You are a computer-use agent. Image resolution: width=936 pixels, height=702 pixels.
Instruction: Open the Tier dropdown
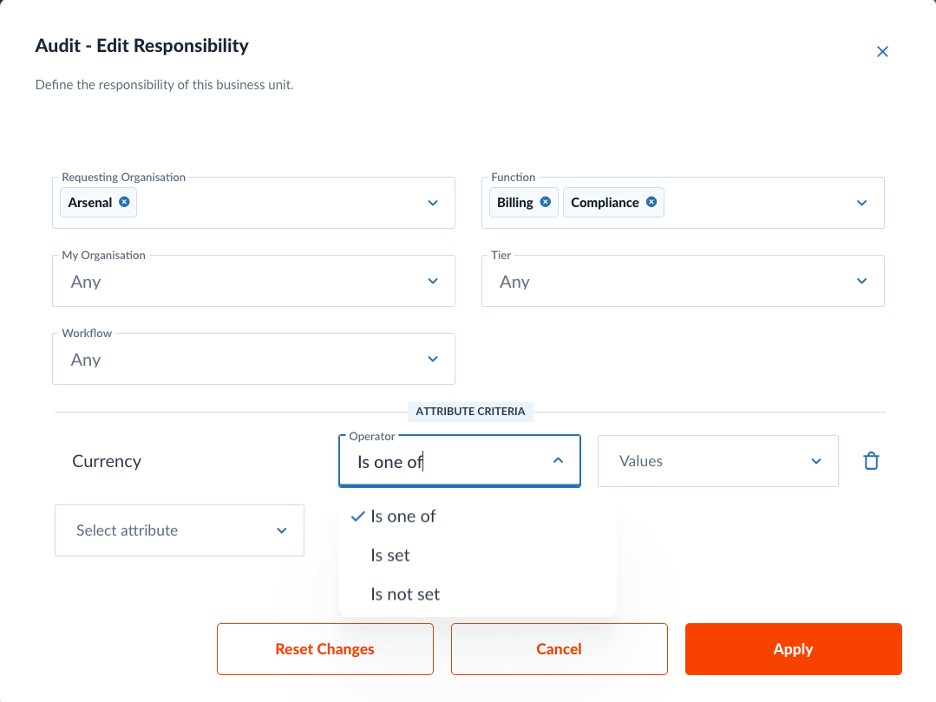(682, 281)
